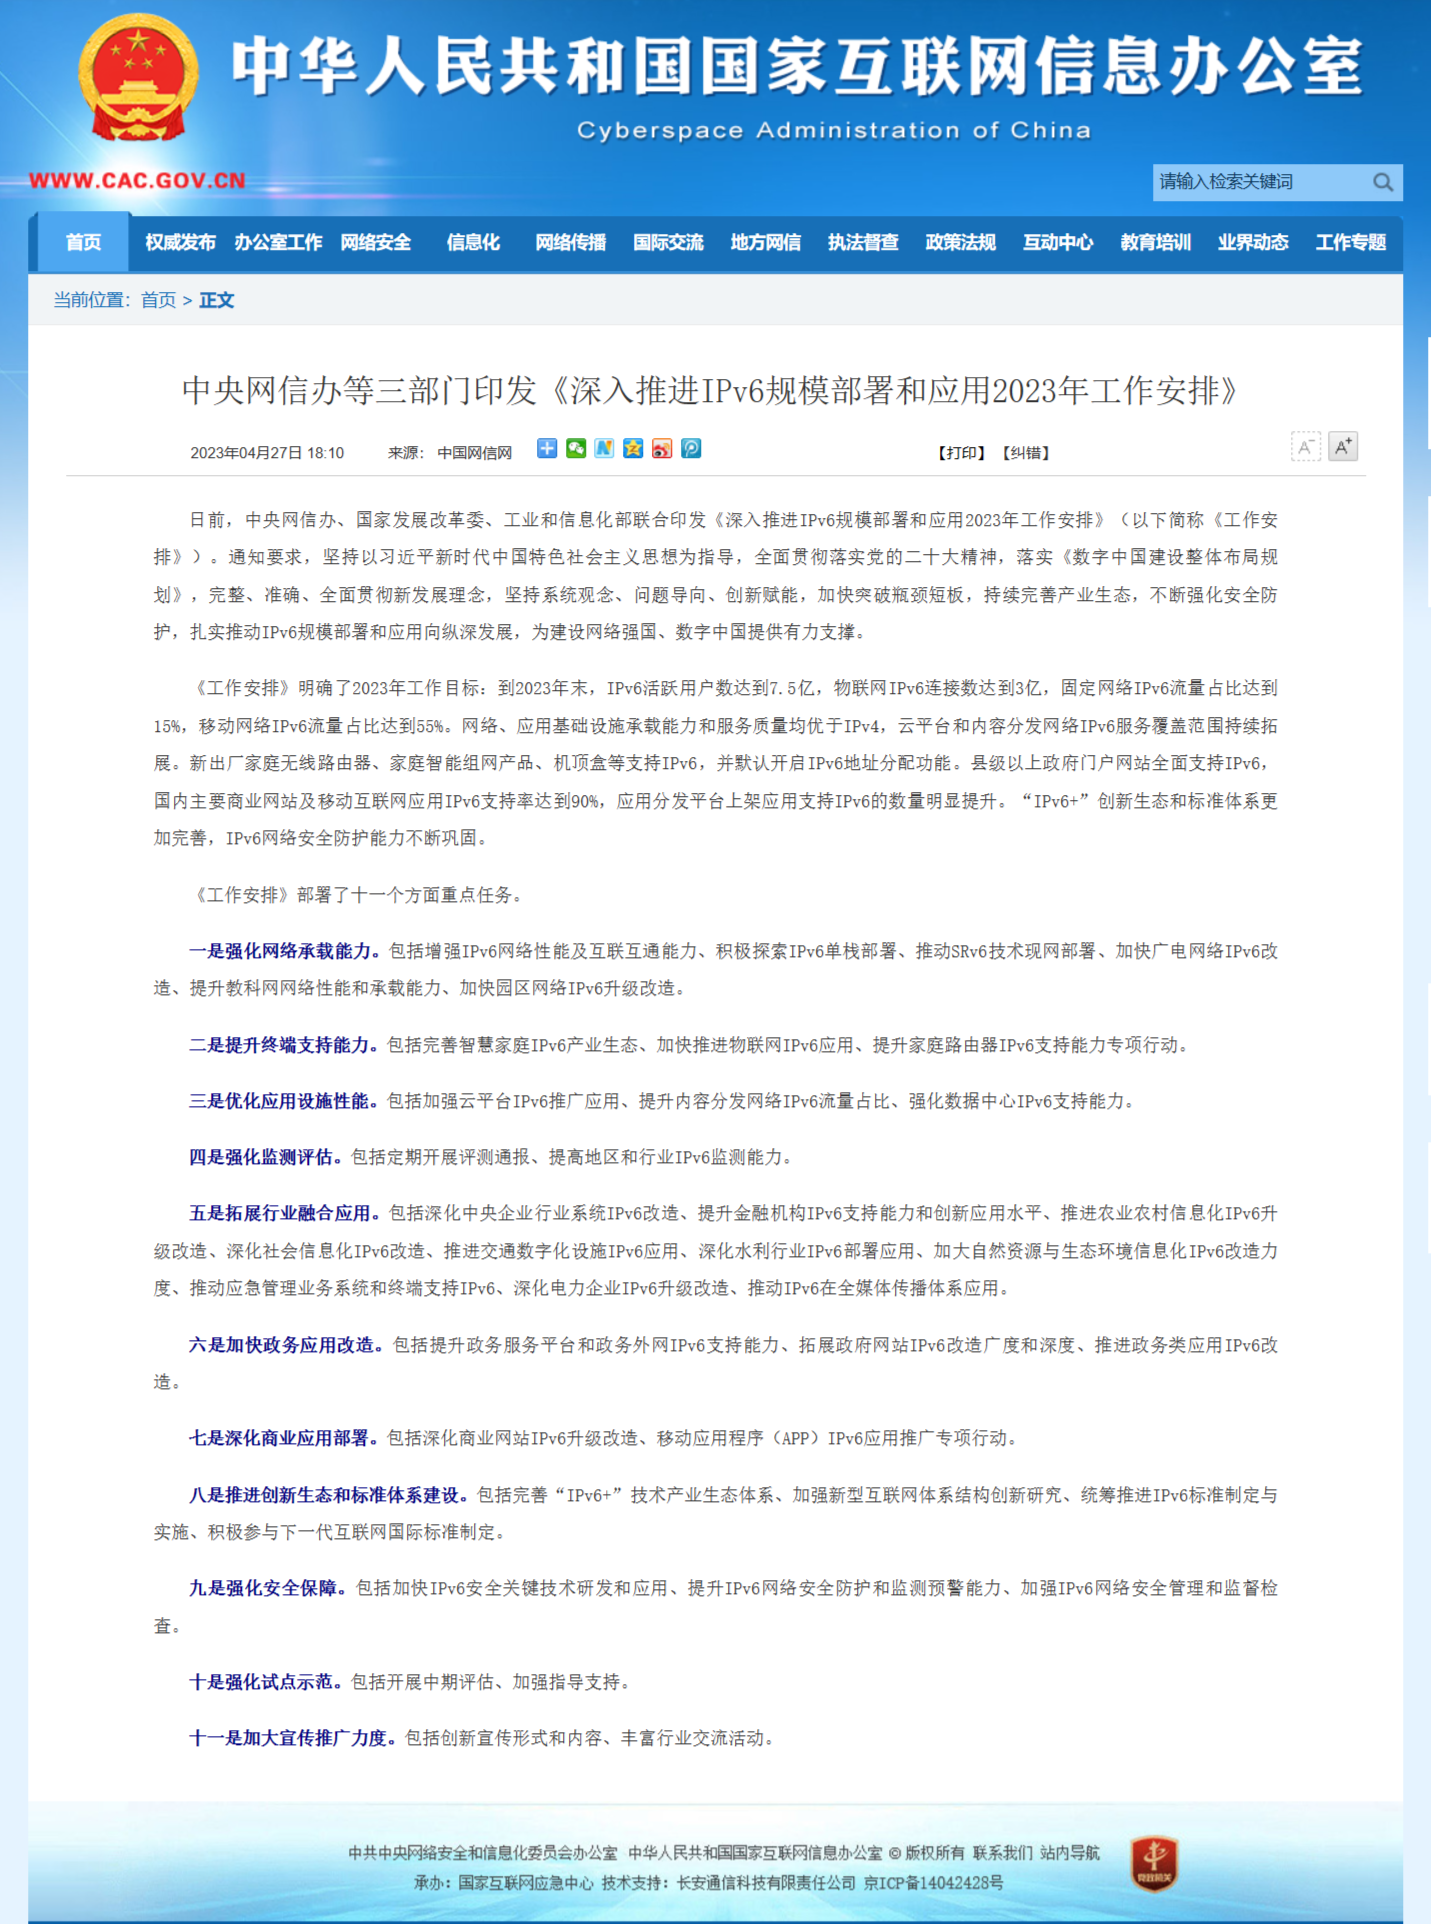Image resolution: width=1431 pixels, height=1924 pixels.
Task: Click the 打印 print link
Action: point(961,453)
